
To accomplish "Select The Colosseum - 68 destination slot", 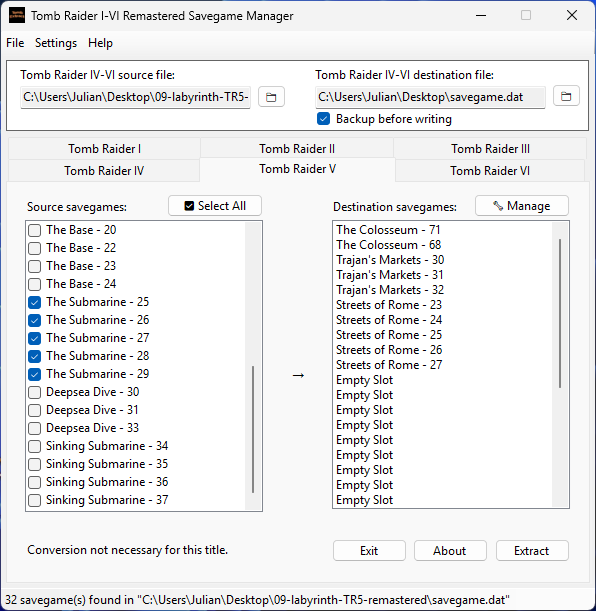I will coord(388,245).
